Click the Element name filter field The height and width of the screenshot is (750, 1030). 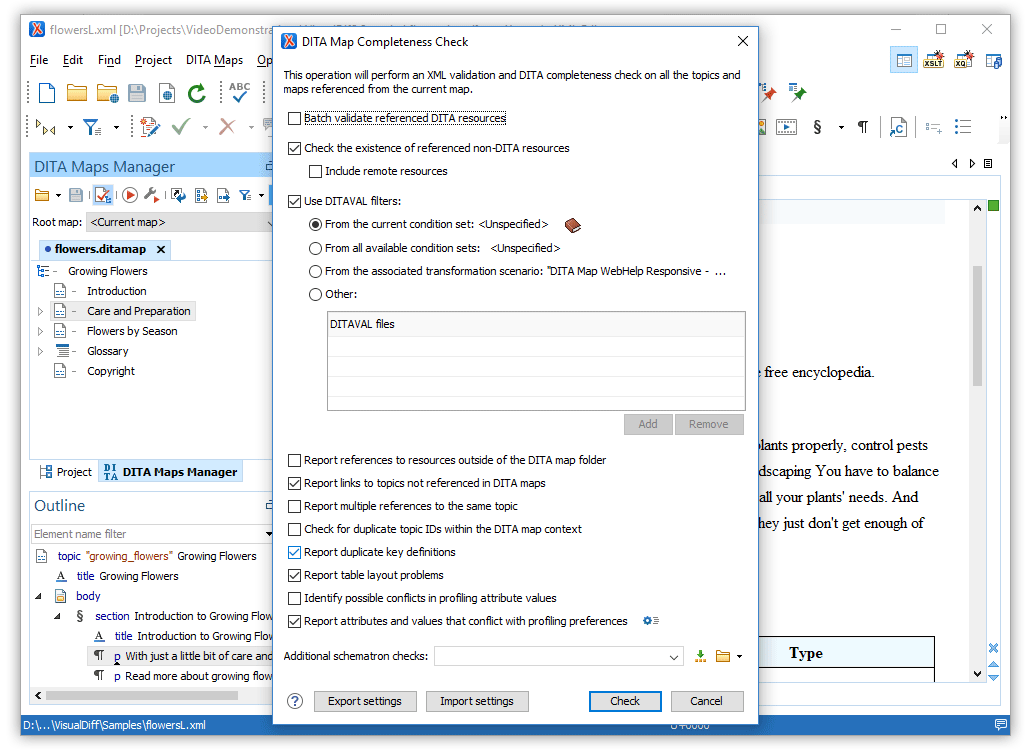point(147,534)
